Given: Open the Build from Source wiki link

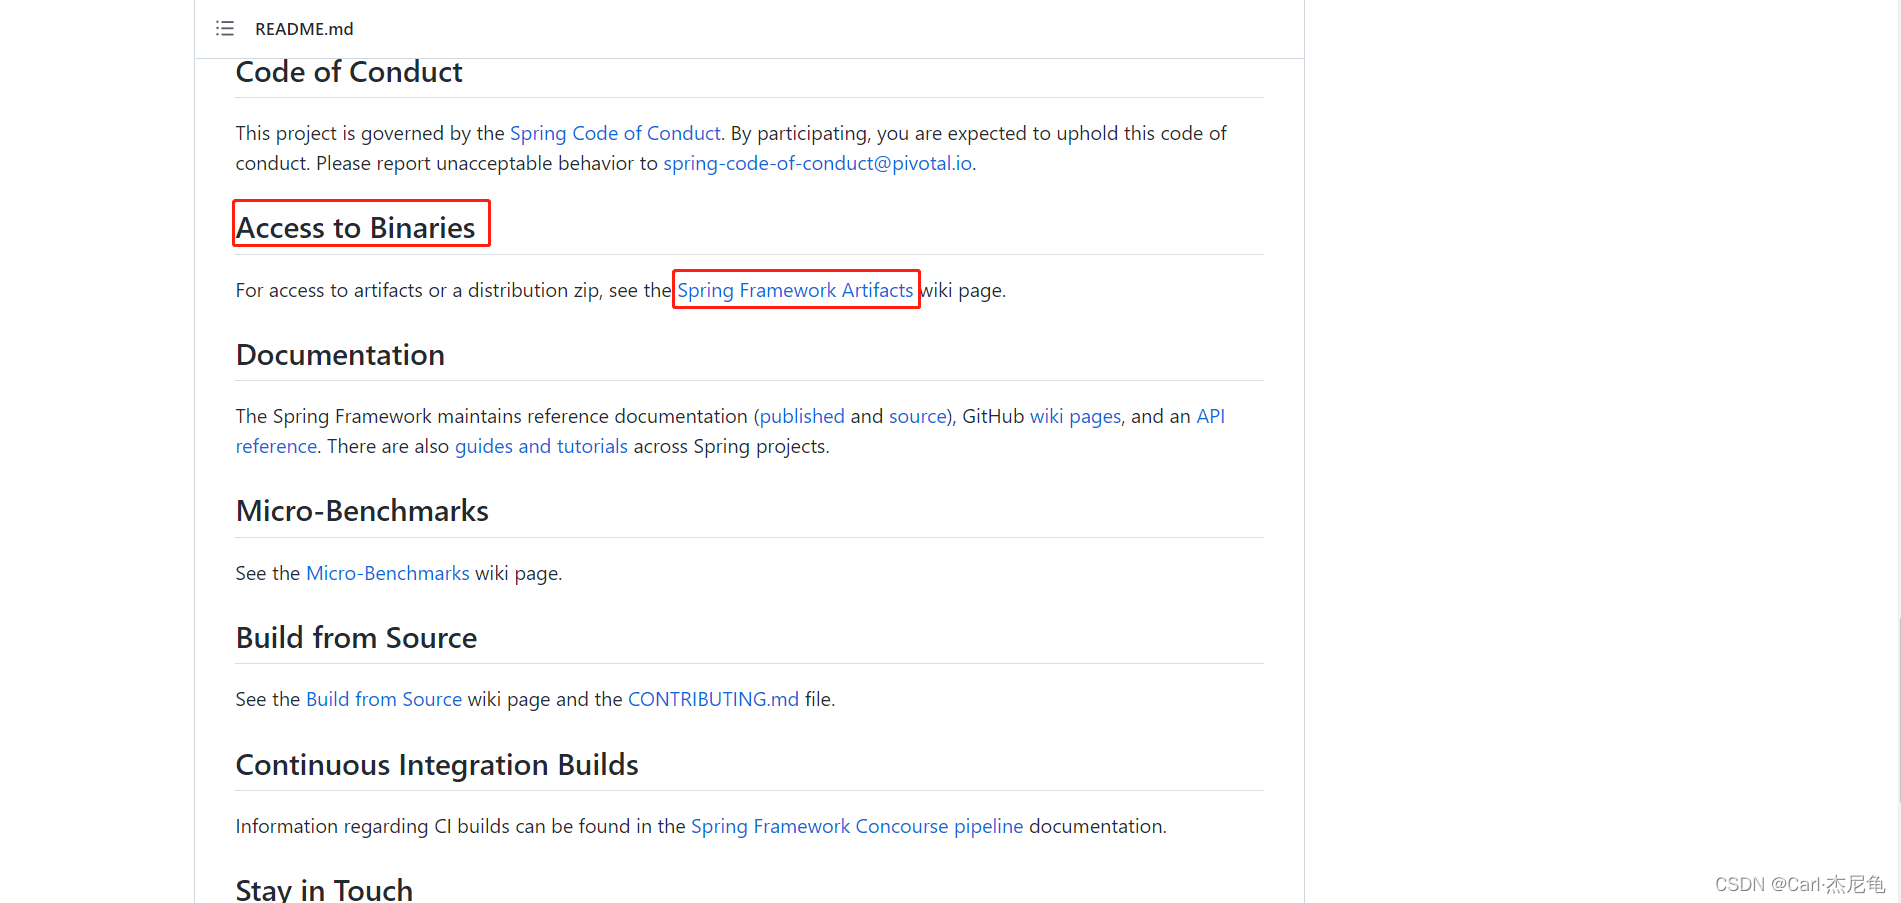Looking at the screenshot, I should pos(383,699).
